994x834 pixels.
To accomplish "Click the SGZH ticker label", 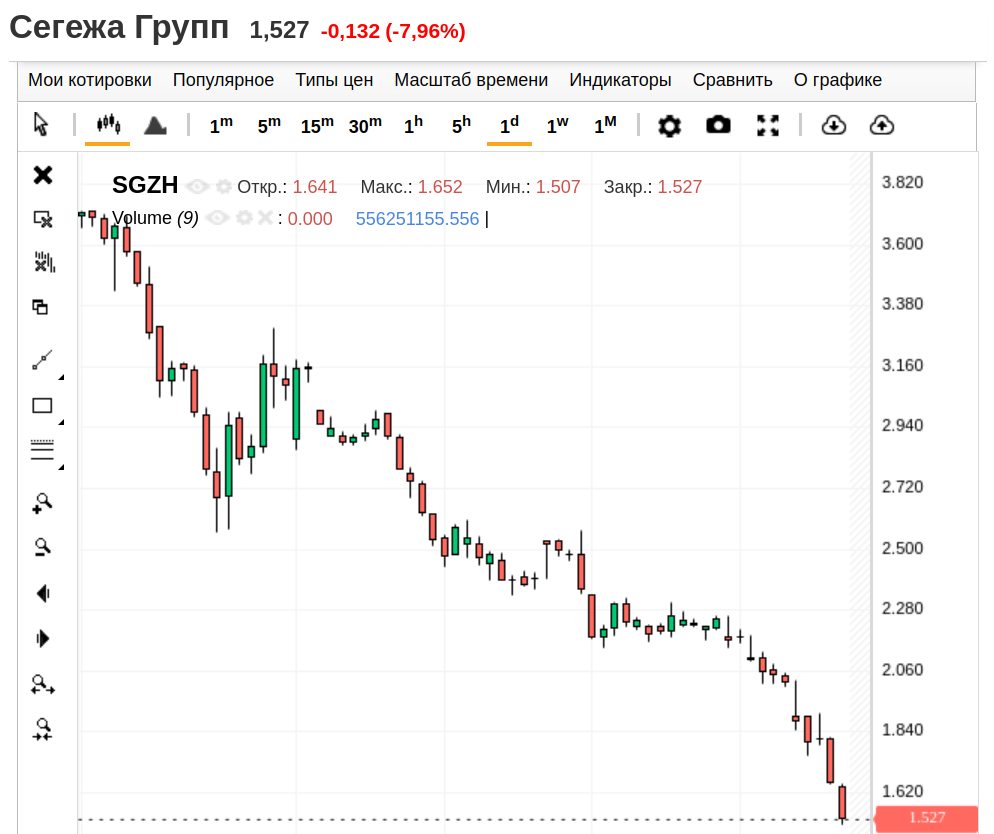I will pos(145,185).
